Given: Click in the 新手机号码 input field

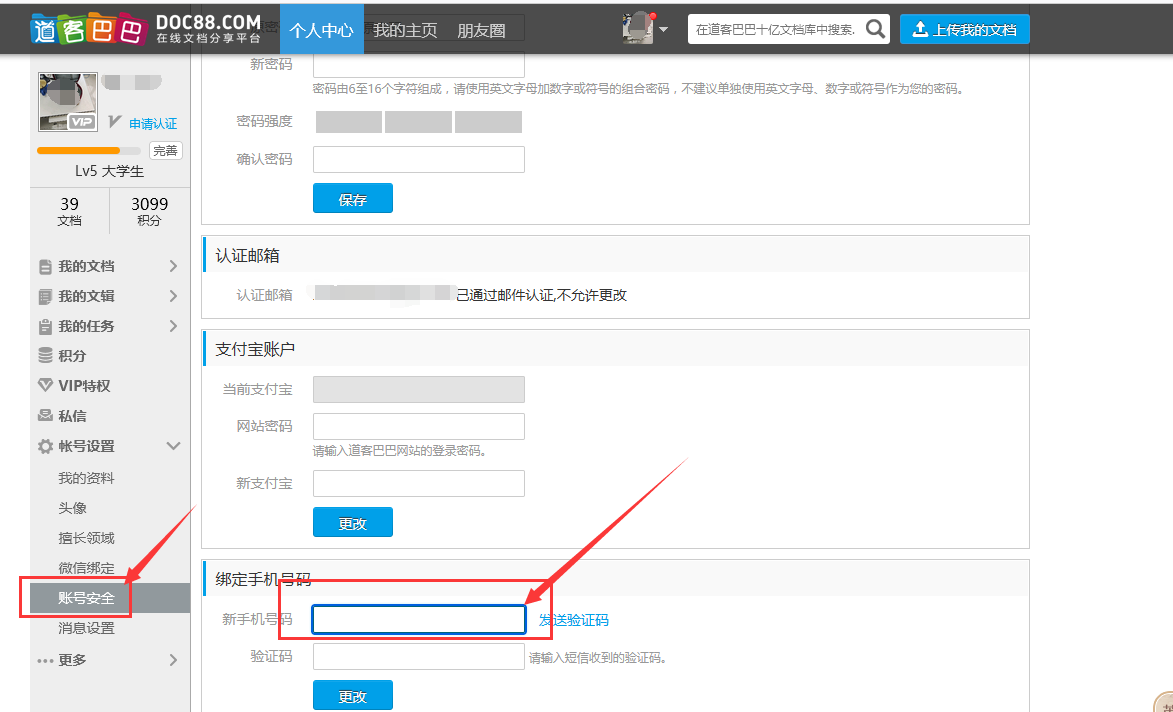Looking at the screenshot, I should coord(418,620).
